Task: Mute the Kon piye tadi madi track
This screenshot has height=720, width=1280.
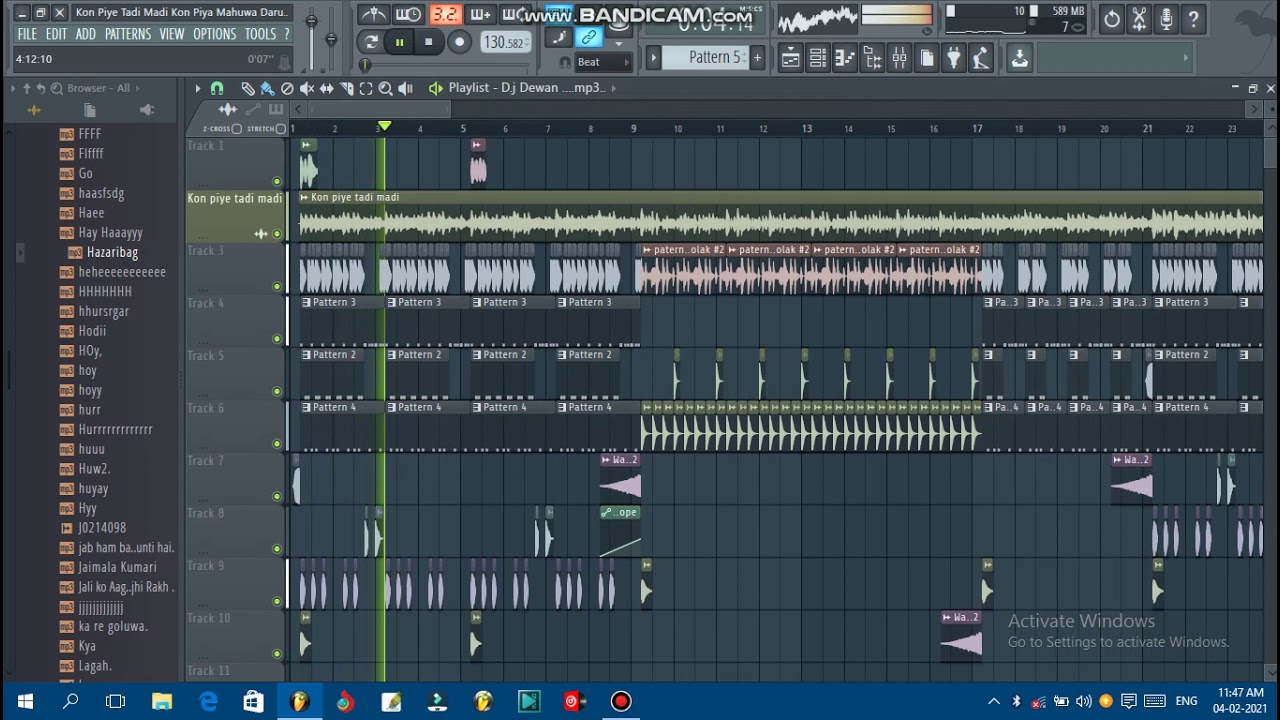Action: [x=277, y=234]
